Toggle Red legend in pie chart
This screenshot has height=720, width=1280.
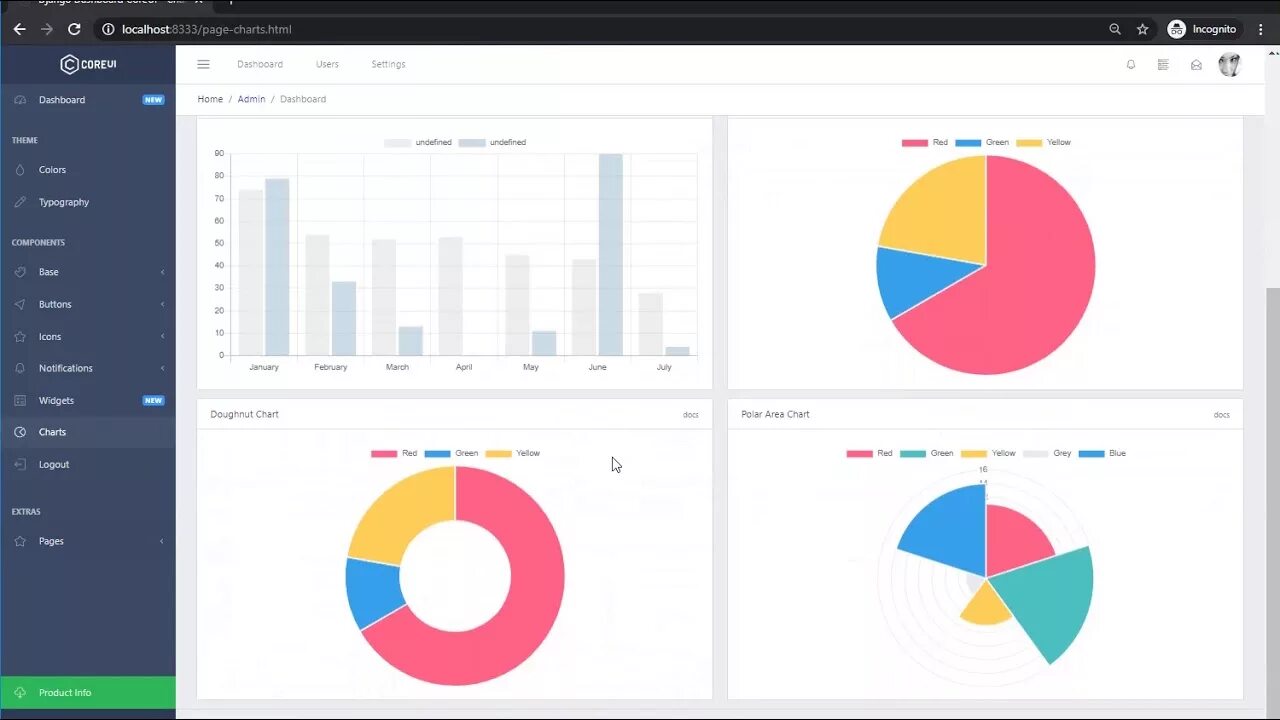[925, 143]
